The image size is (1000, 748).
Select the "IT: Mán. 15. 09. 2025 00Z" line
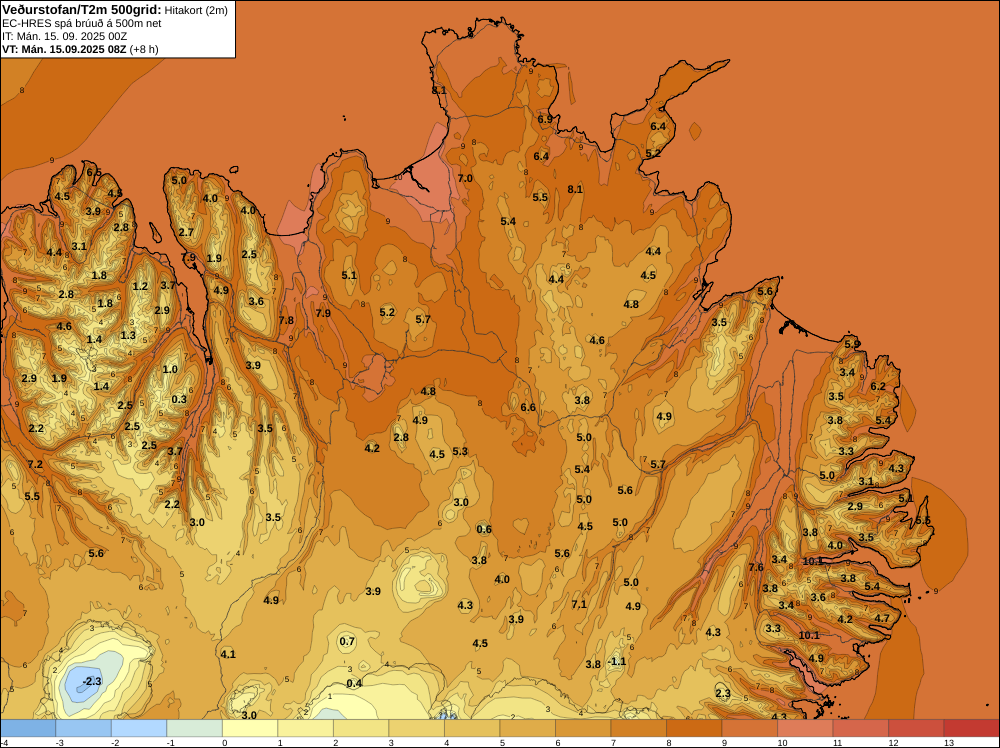64,36
